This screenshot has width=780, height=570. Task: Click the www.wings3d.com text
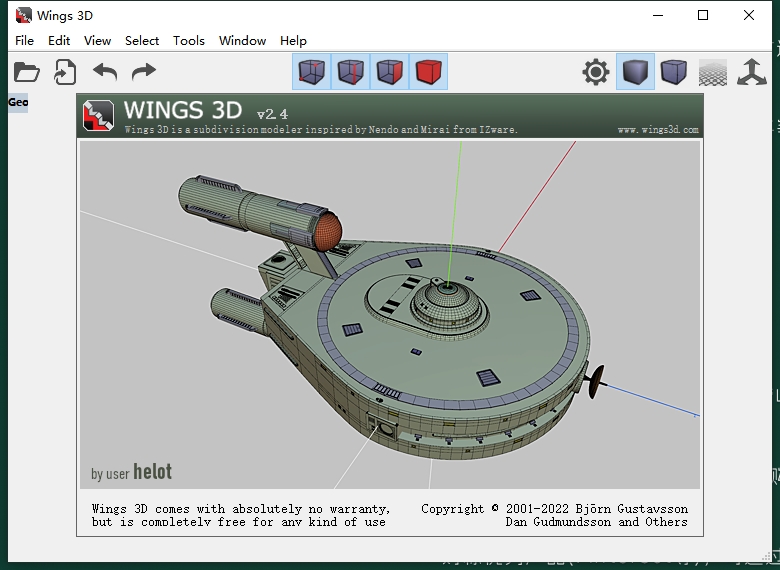pos(658,130)
